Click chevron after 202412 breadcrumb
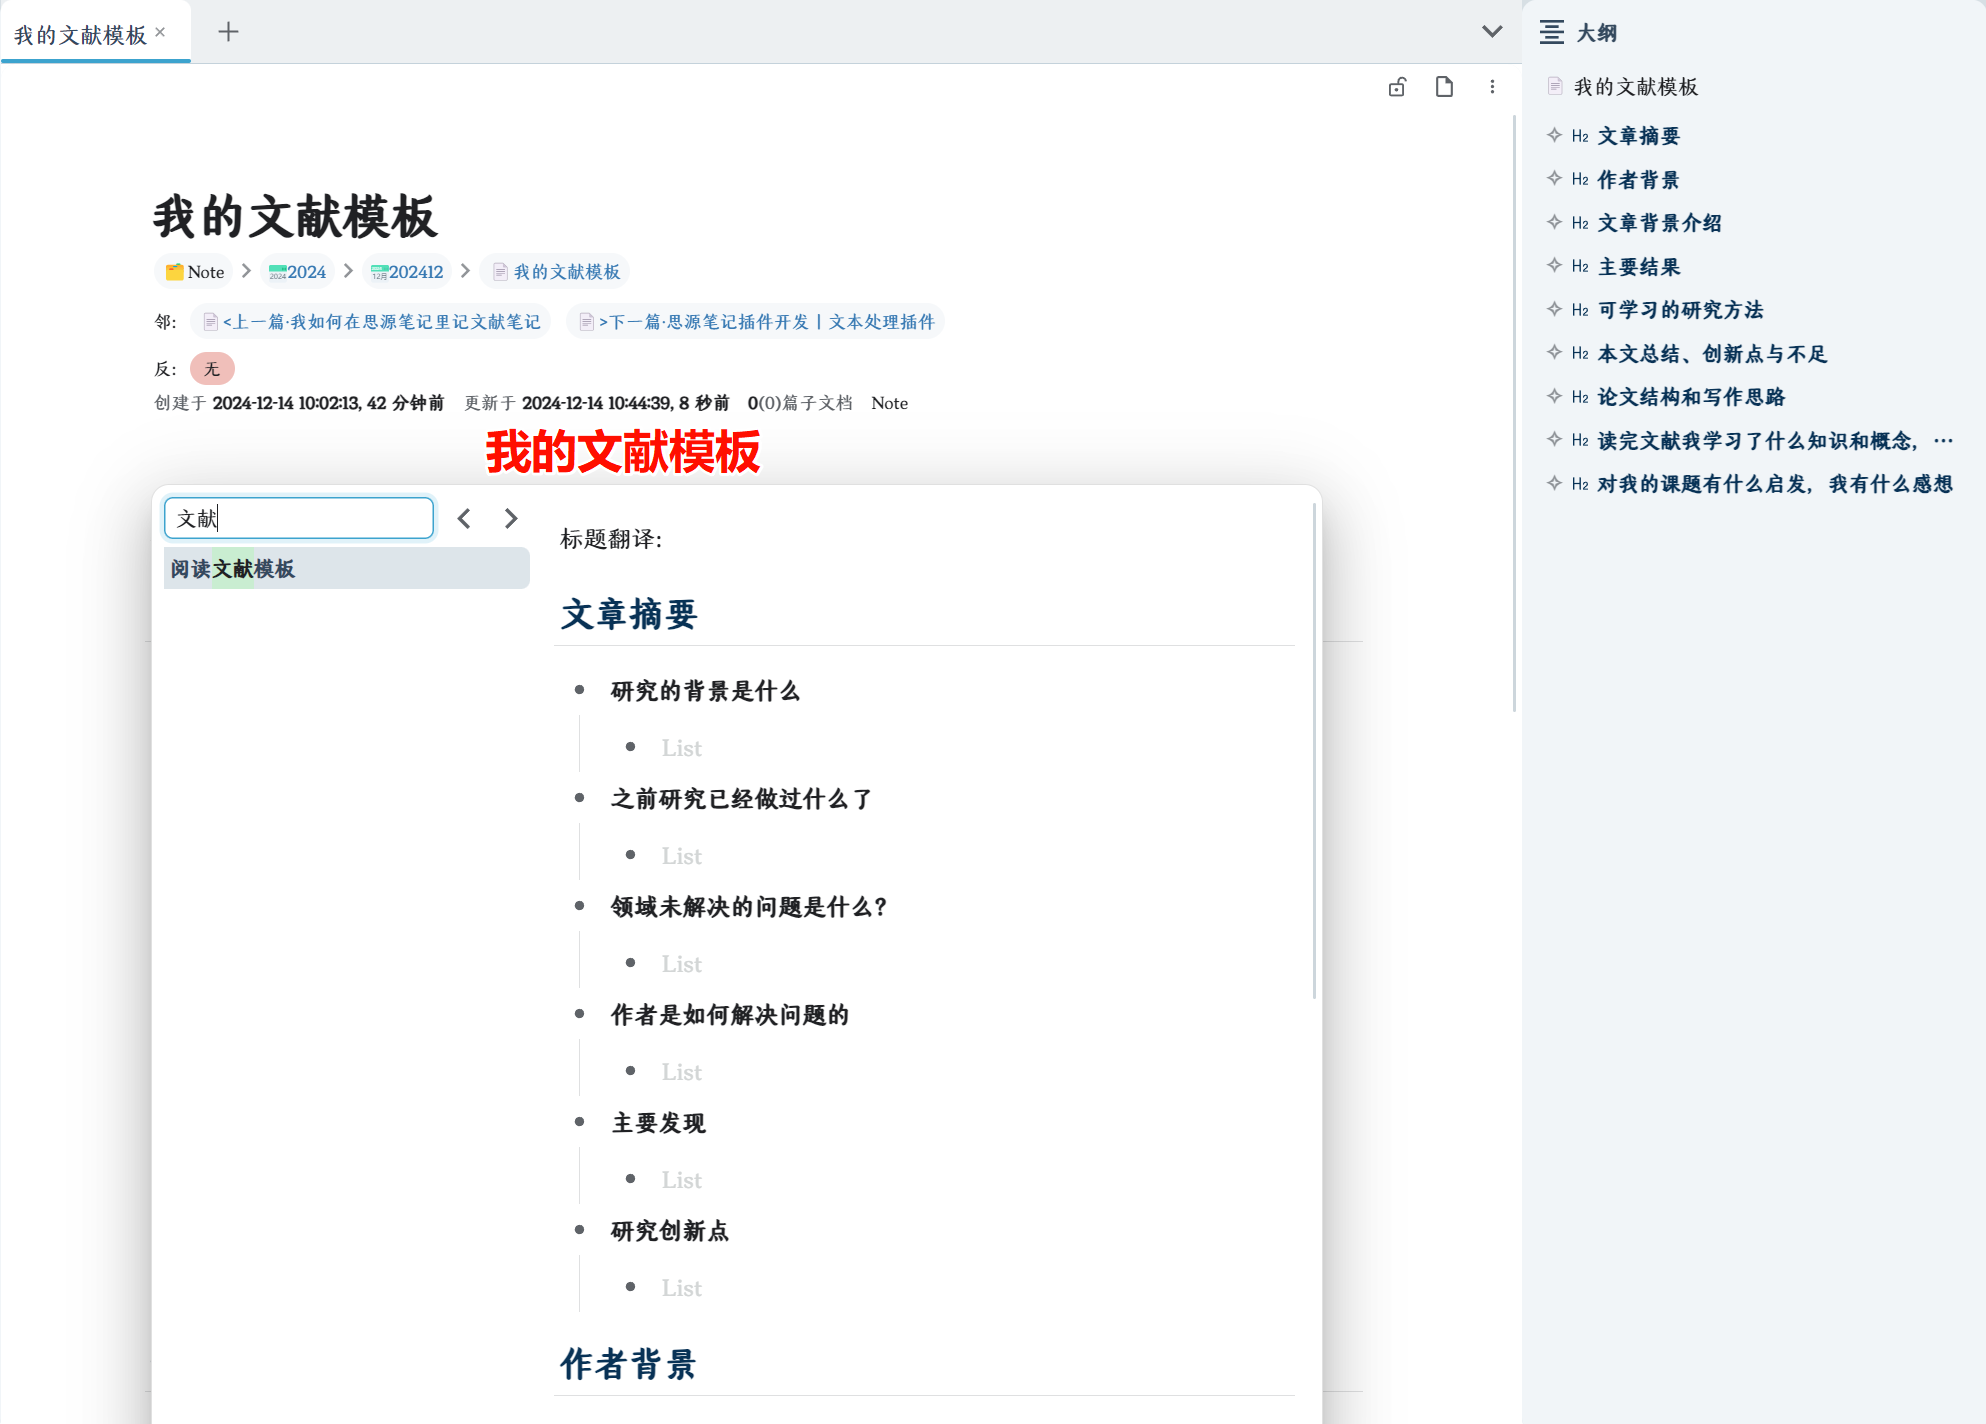Screen dimensions: 1986x1424 465,271
